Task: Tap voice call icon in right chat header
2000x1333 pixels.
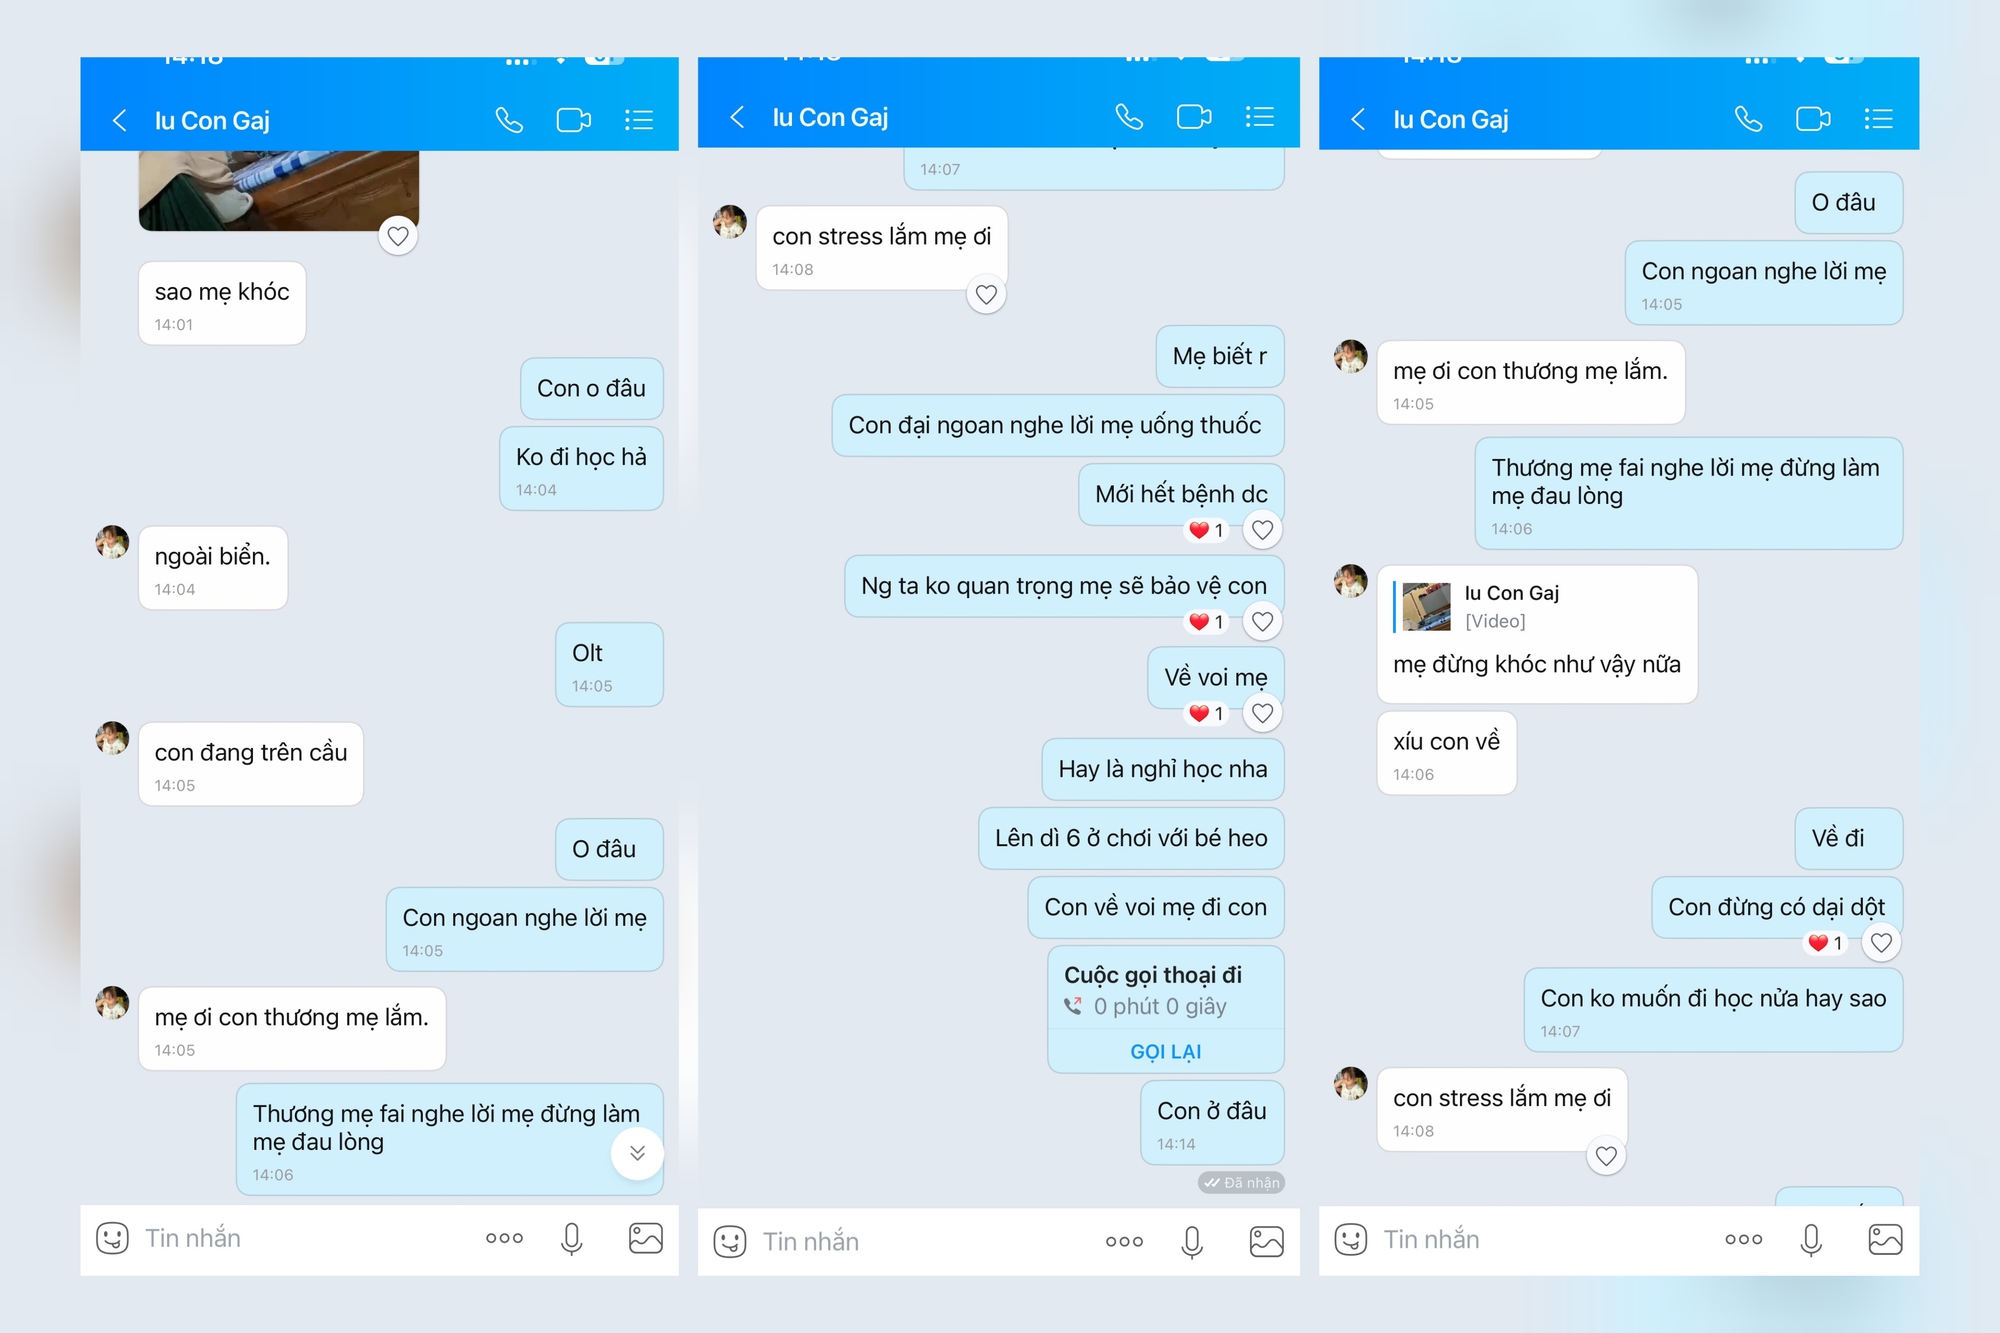Action: tap(1748, 119)
